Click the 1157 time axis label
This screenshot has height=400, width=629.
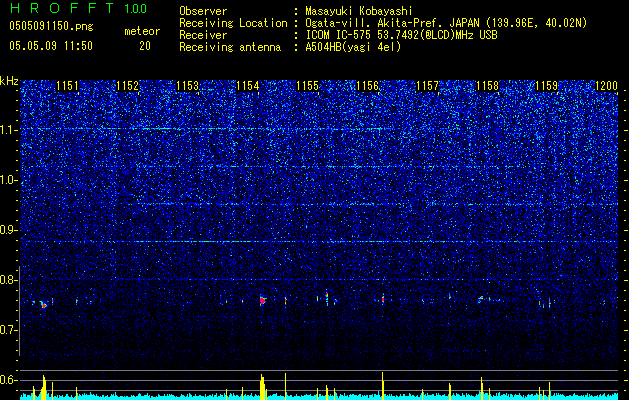click(428, 86)
